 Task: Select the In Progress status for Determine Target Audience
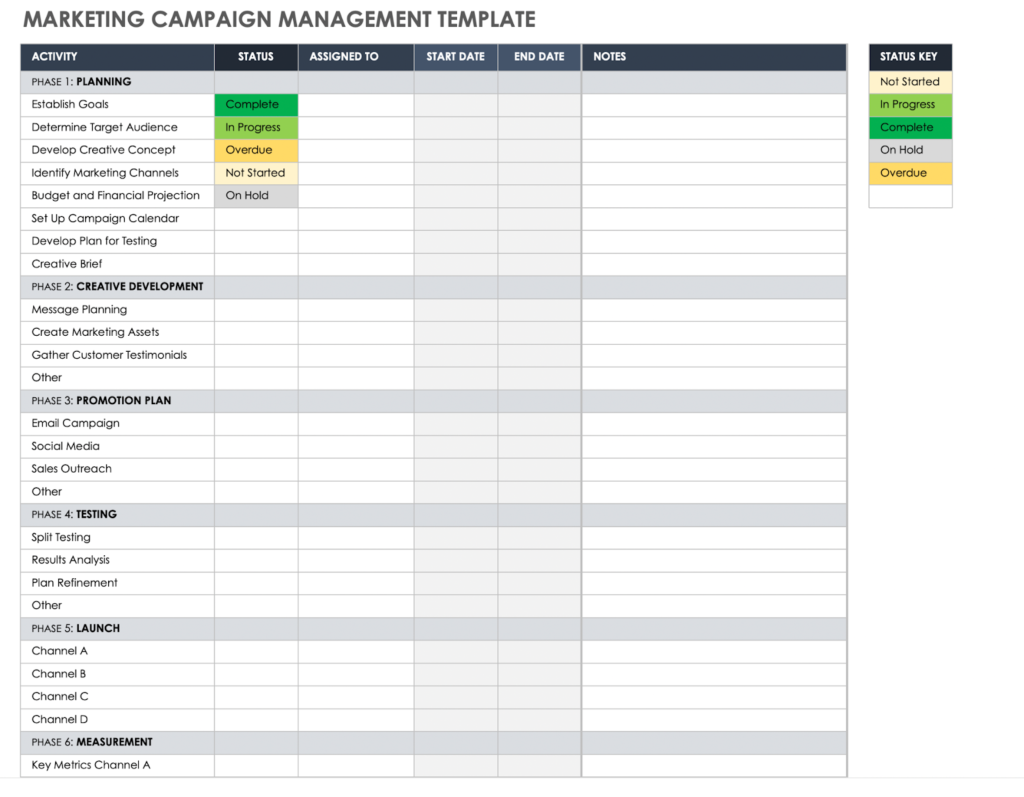click(256, 127)
